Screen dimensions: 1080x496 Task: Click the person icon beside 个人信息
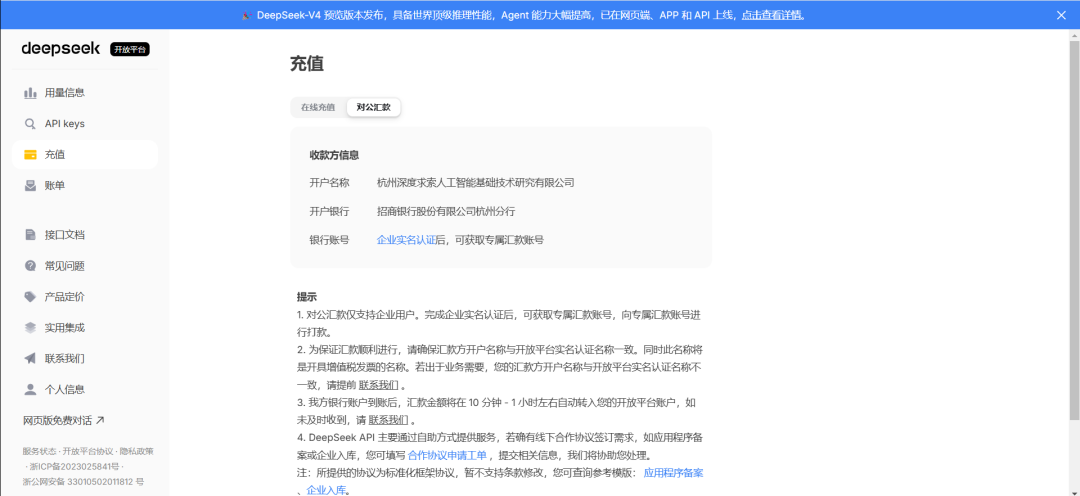pos(30,390)
